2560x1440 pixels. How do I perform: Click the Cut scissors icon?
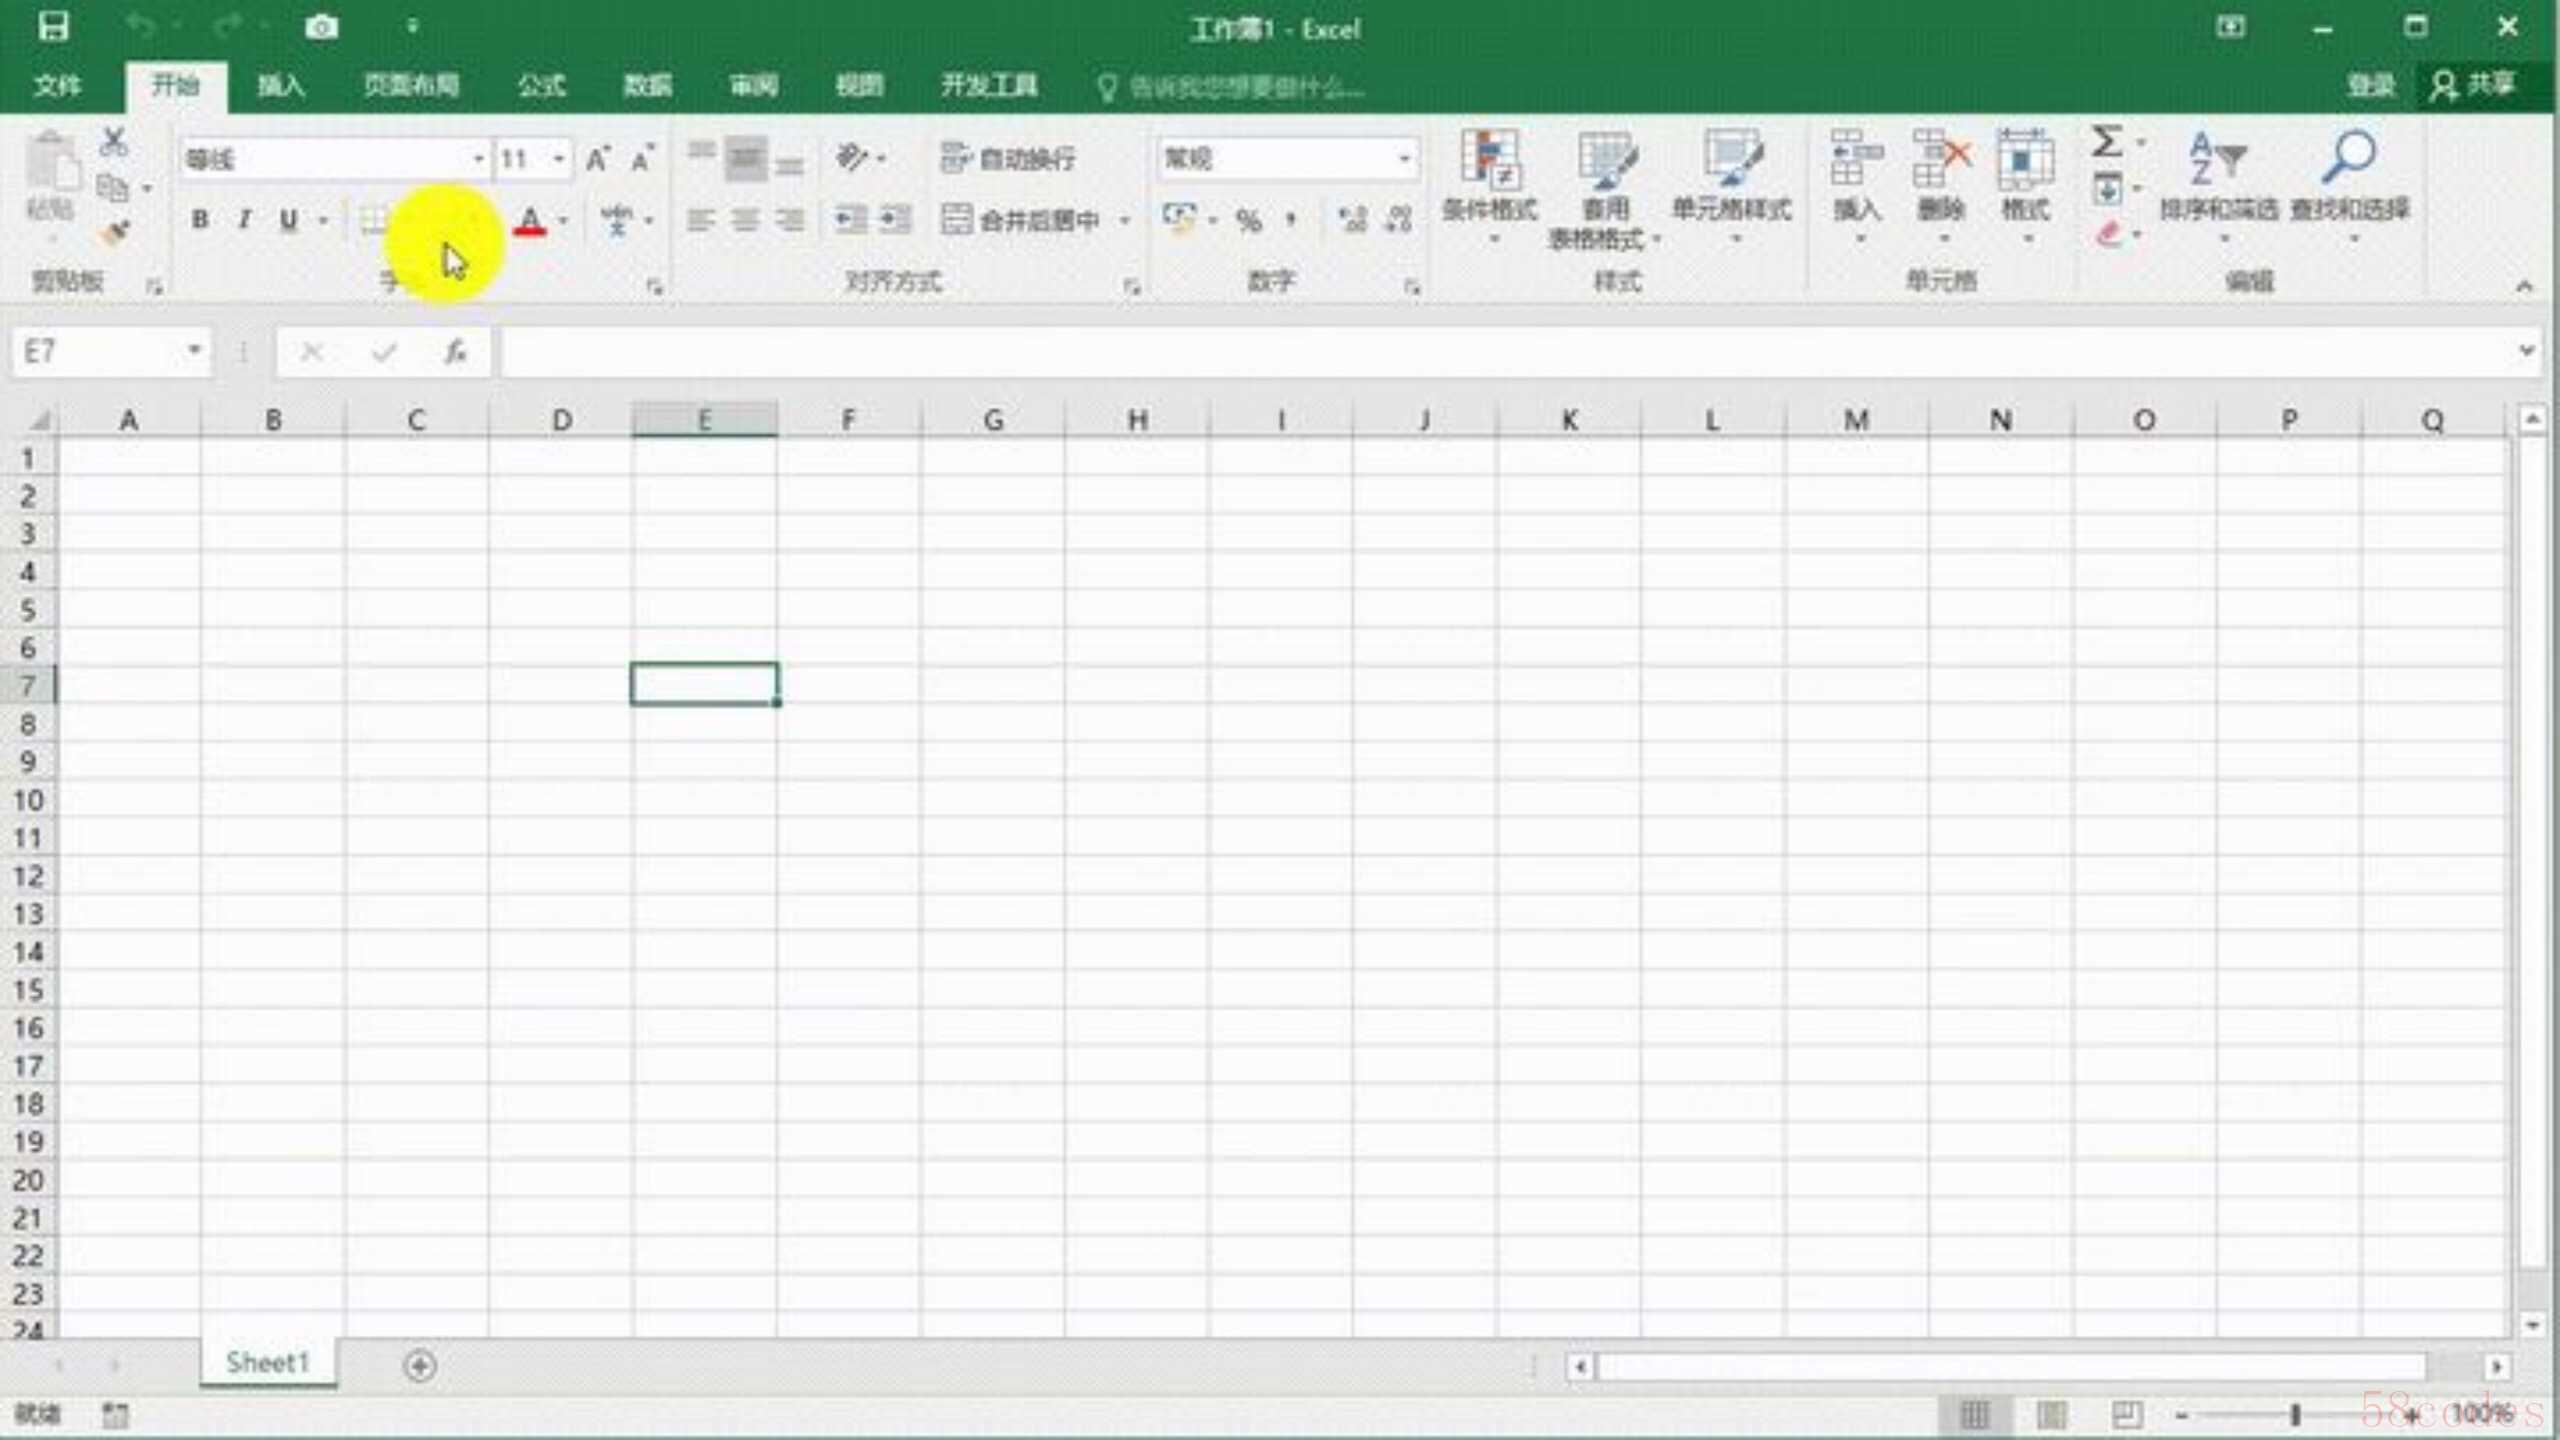tap(114, 142)
